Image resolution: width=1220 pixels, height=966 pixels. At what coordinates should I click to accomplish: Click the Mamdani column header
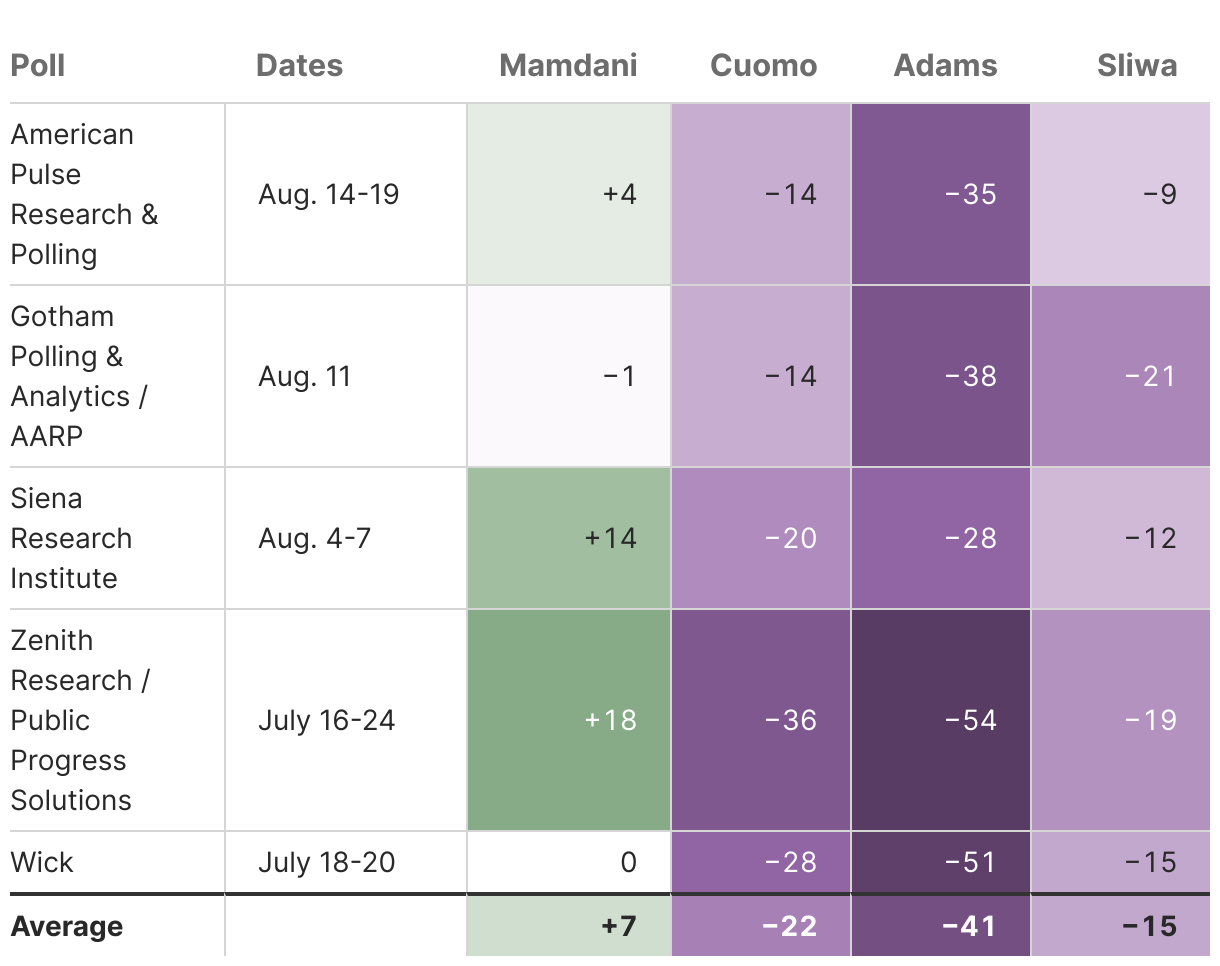[x=568, y=66]
